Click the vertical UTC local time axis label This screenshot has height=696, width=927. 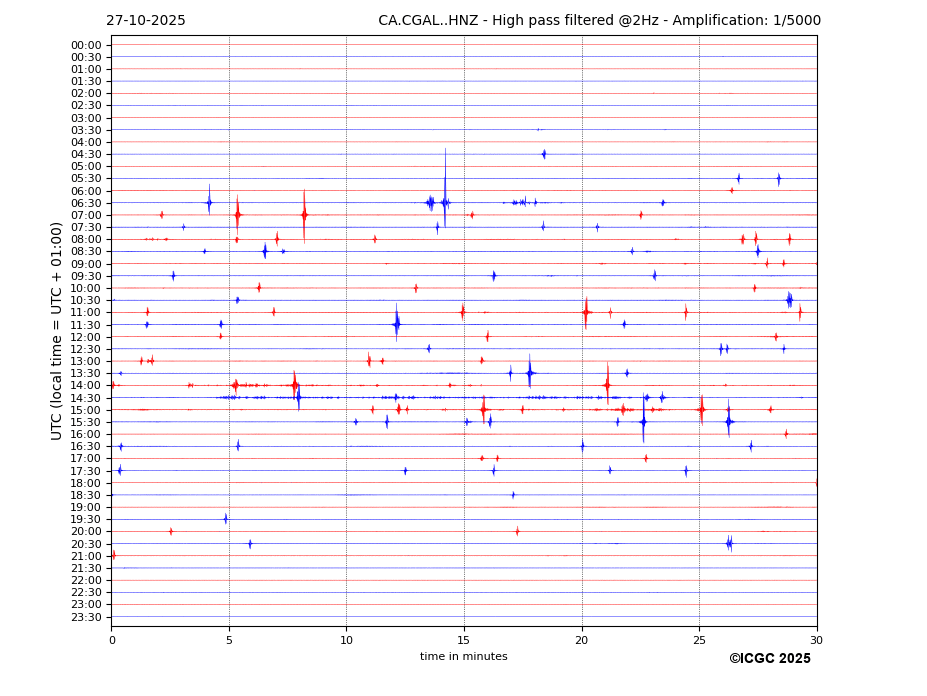coord(57,330)
